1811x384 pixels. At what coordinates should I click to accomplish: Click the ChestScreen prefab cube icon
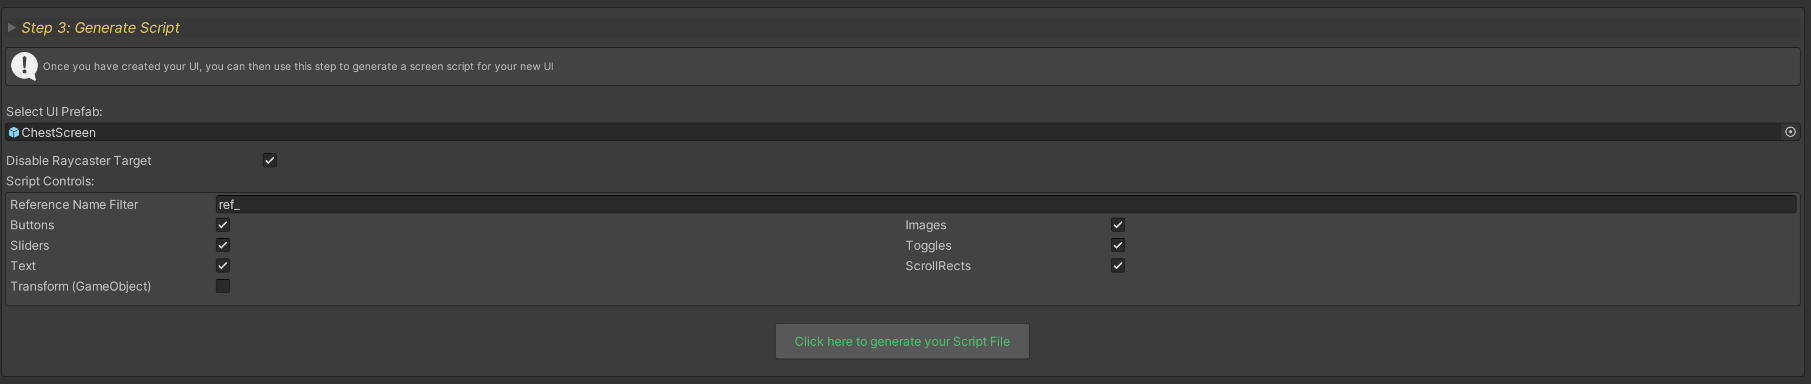(14, 132)
